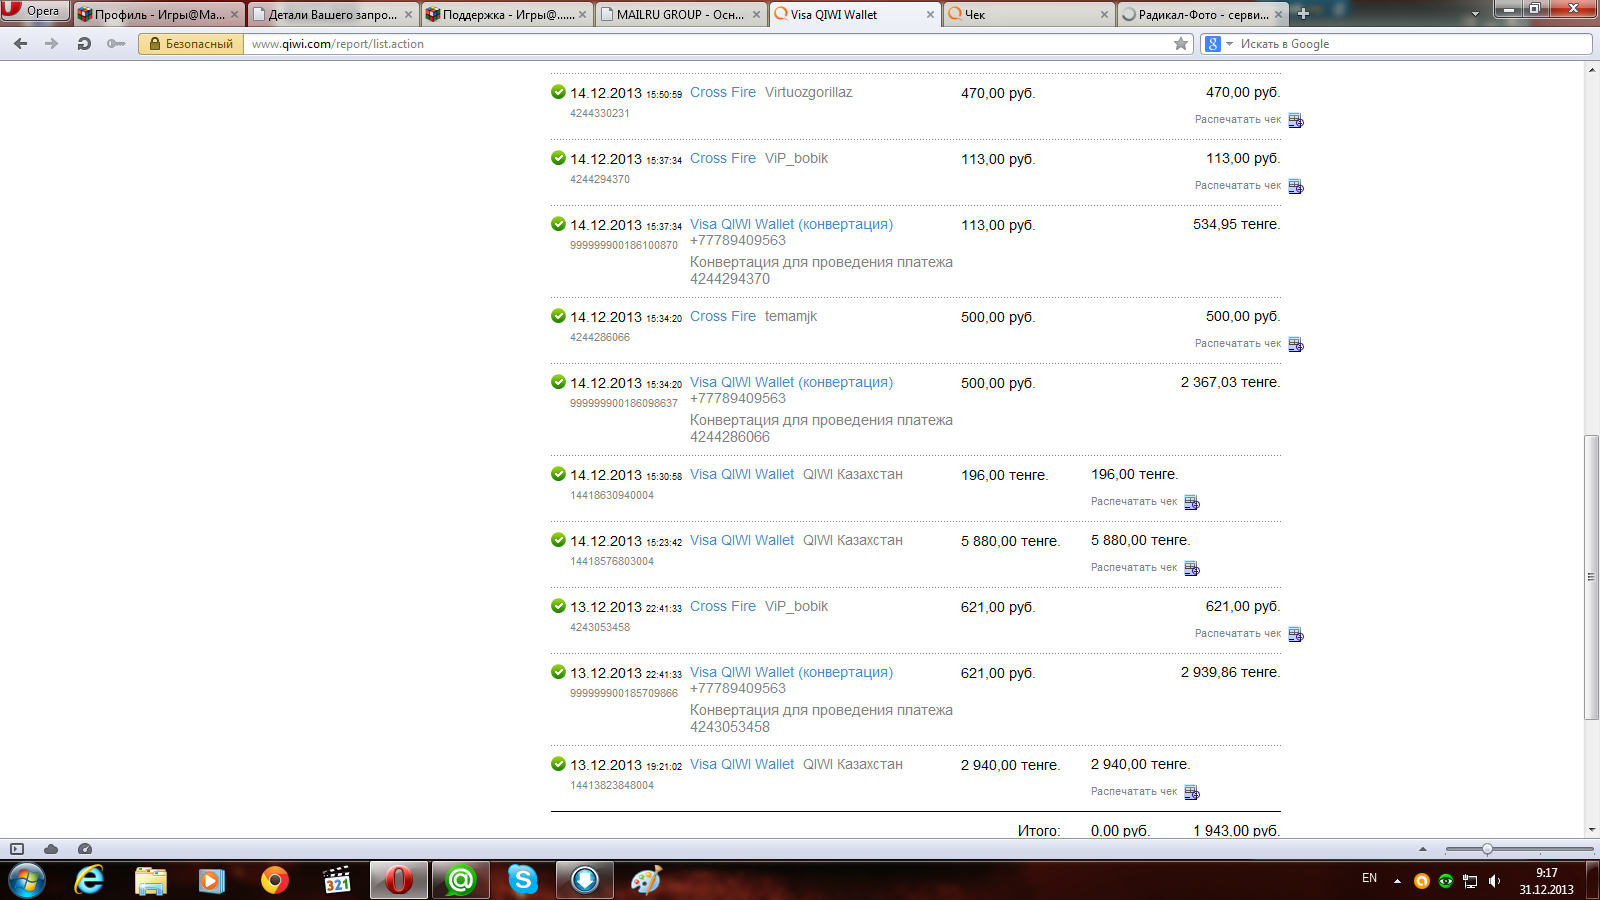Close the 'Профиль - Игры@Ма...' tab
Image resolution: width=1600 pixels, height=900 pixels.
(x=234, y=15)
